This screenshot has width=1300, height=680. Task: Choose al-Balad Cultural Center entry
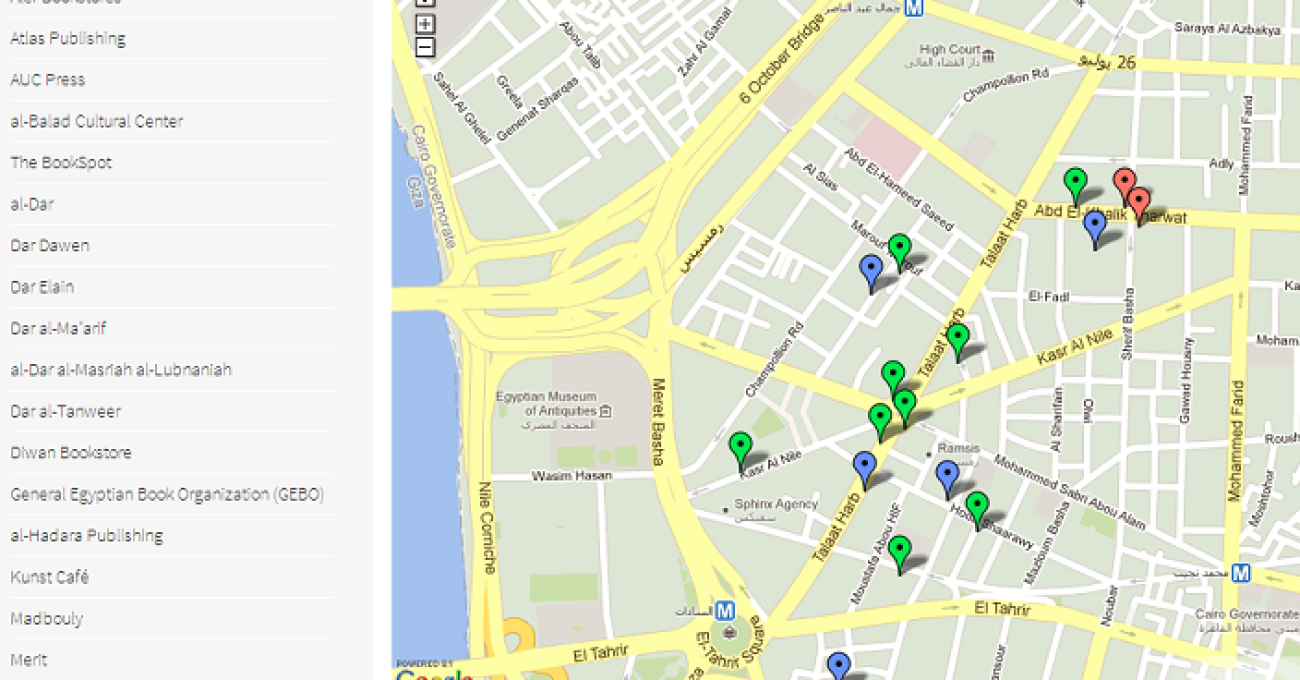click(97, 121)
